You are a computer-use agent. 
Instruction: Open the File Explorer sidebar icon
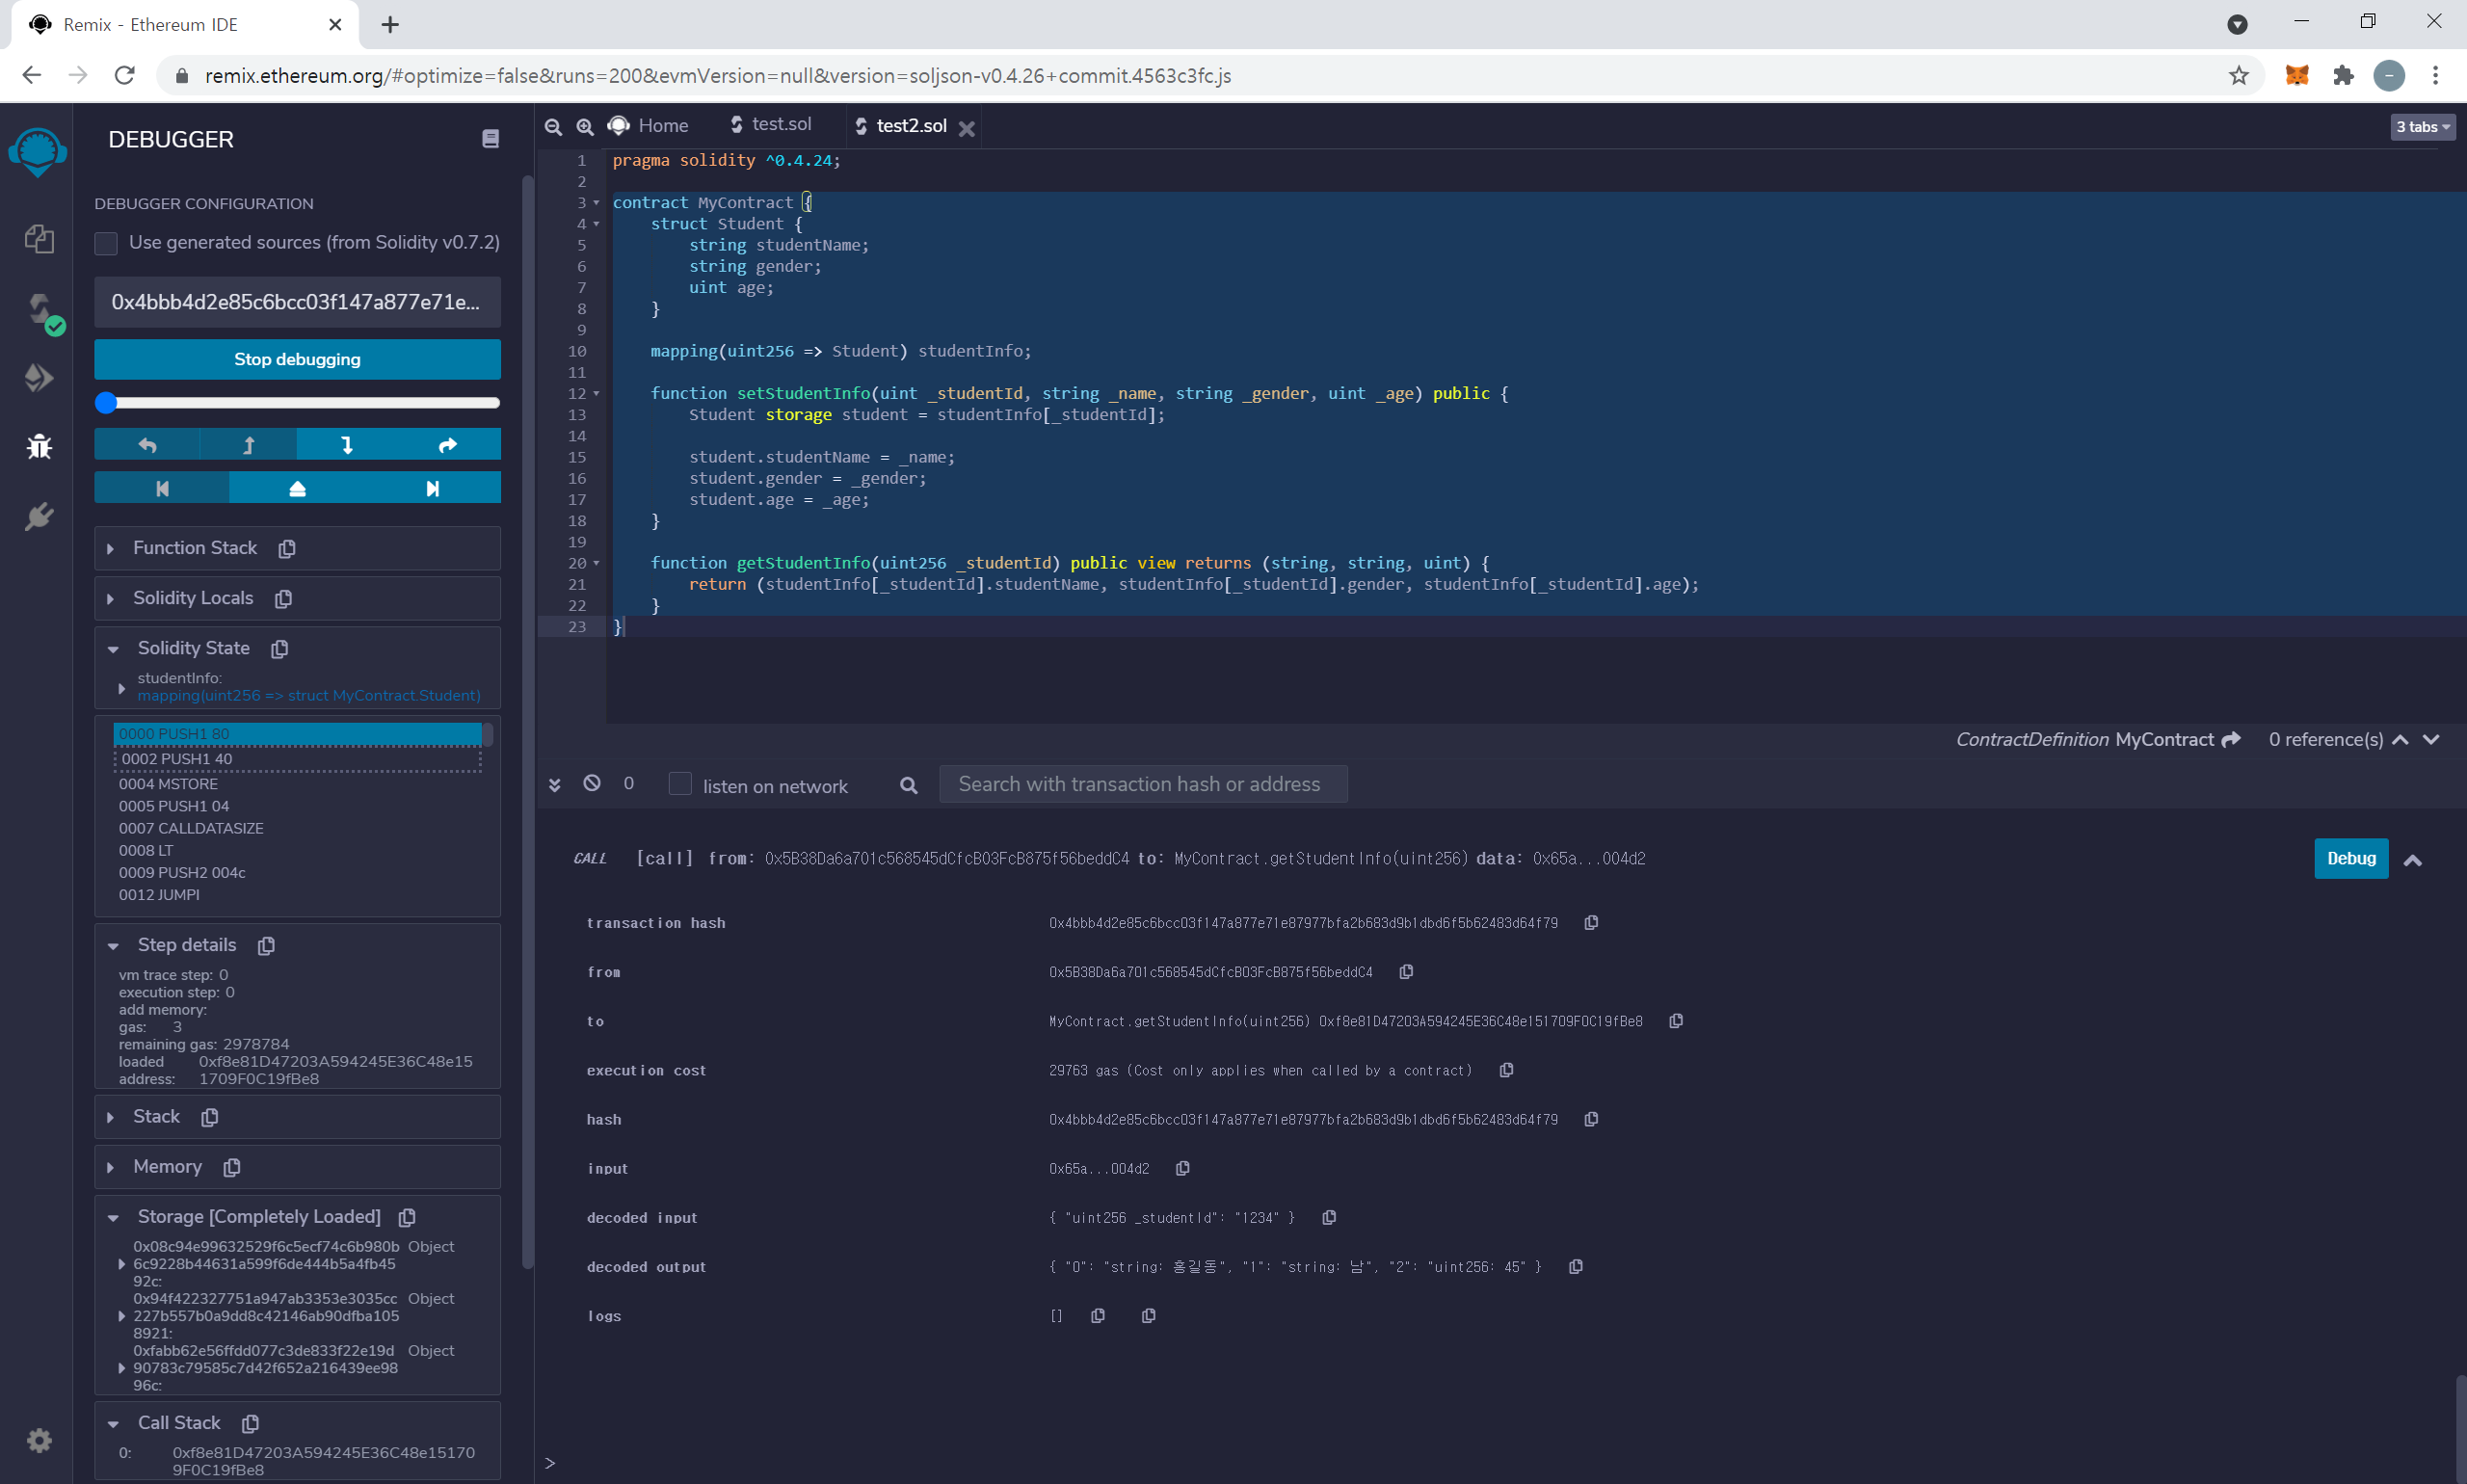[x=39, y=239]
